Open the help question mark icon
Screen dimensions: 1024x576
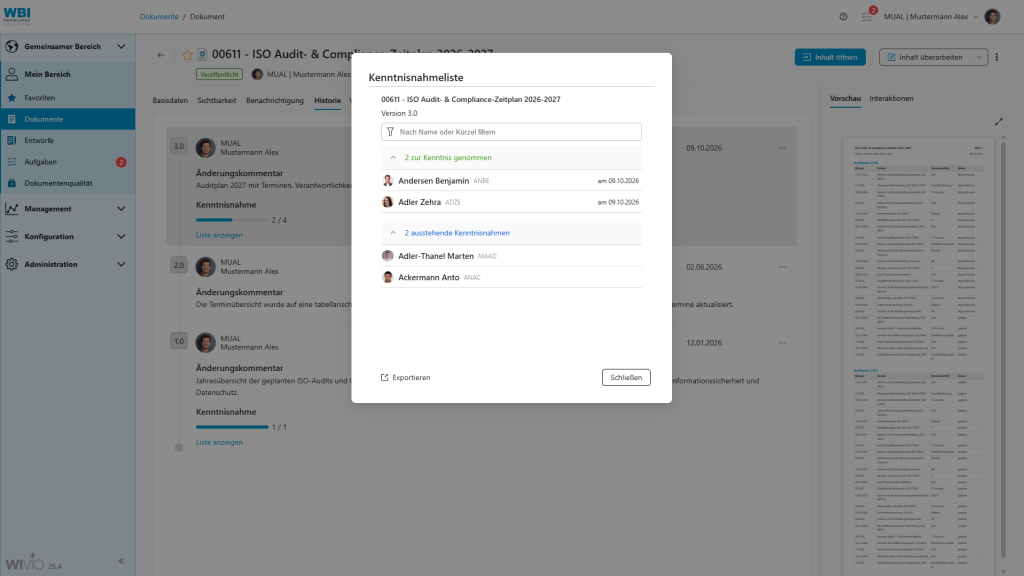(x=843, y=17)
